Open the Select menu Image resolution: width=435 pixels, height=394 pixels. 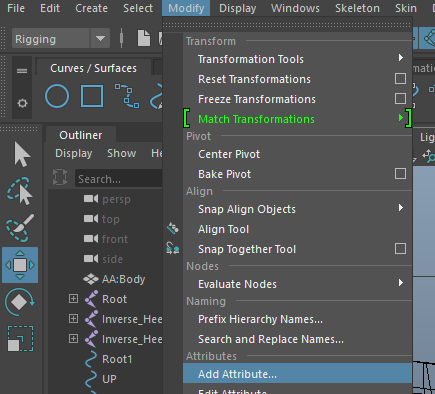[138, 8]
